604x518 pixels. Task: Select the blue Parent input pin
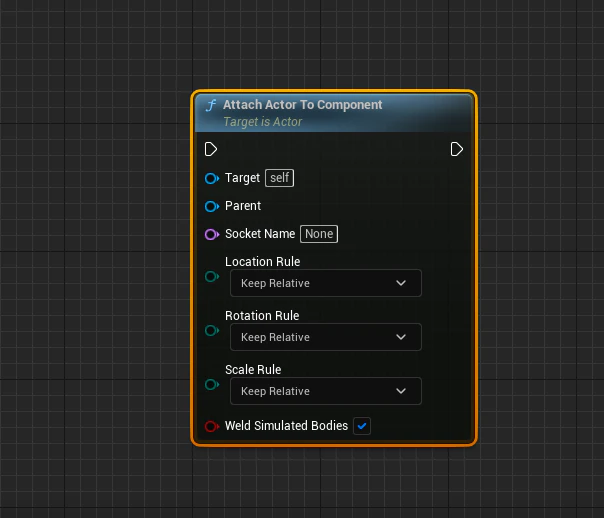pyautogui.click(x=211, y=206)
